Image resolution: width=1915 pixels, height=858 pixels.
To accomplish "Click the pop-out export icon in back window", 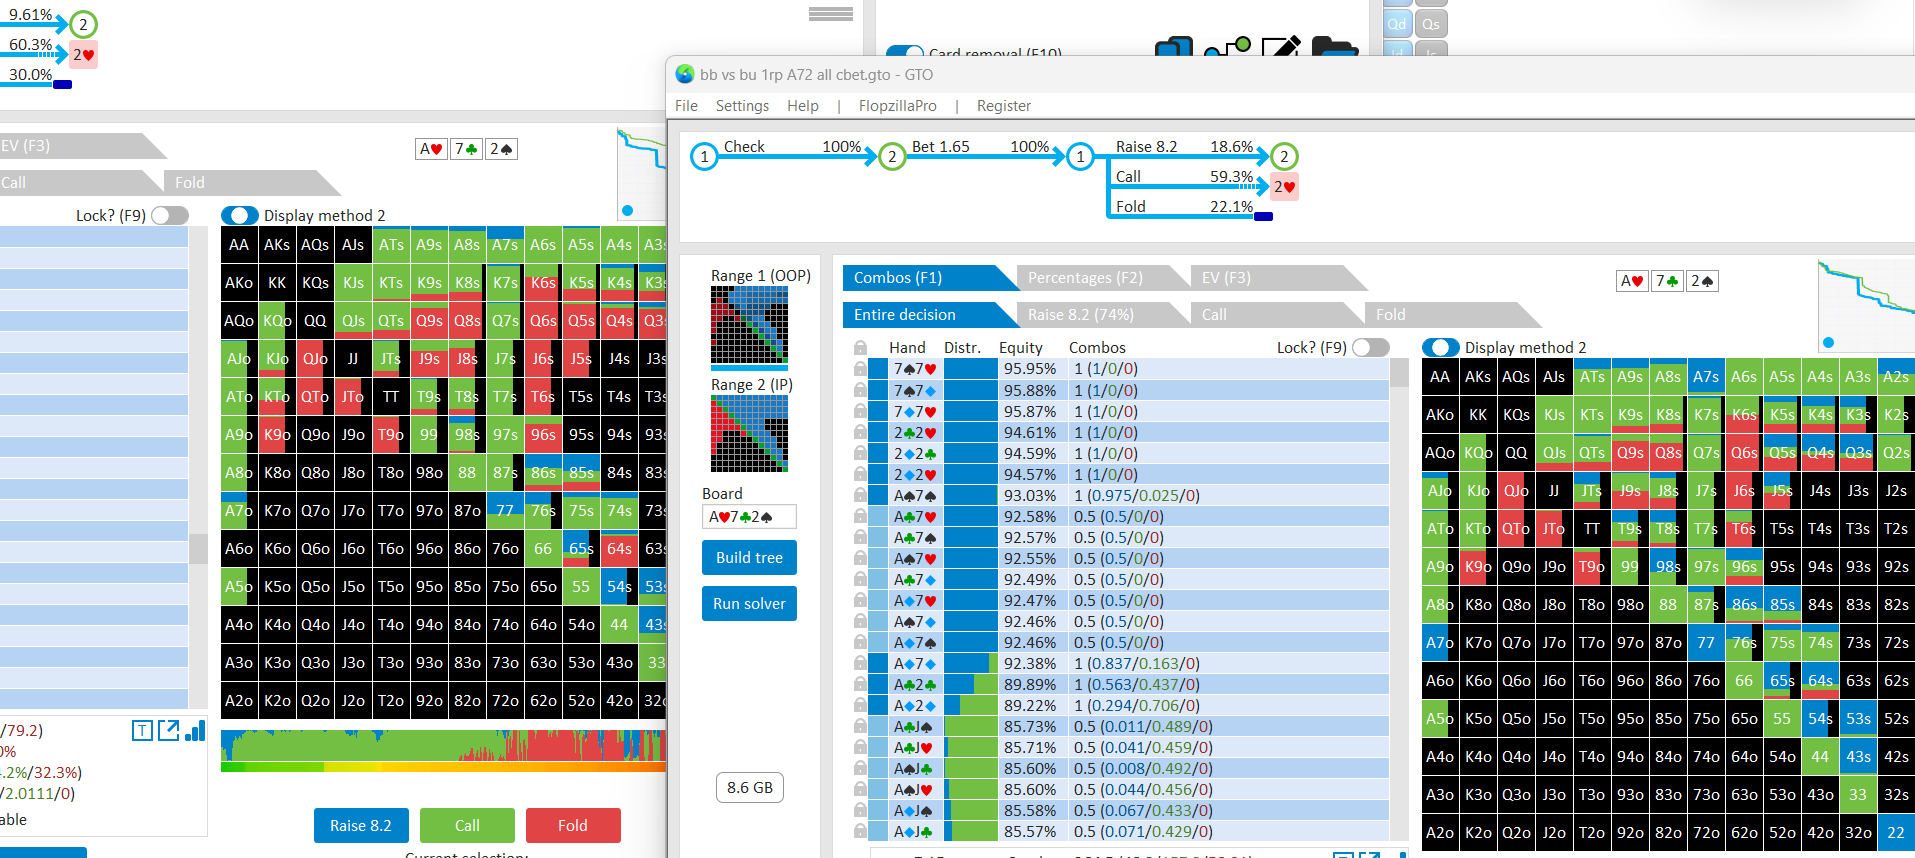I will tap(168, 731).
